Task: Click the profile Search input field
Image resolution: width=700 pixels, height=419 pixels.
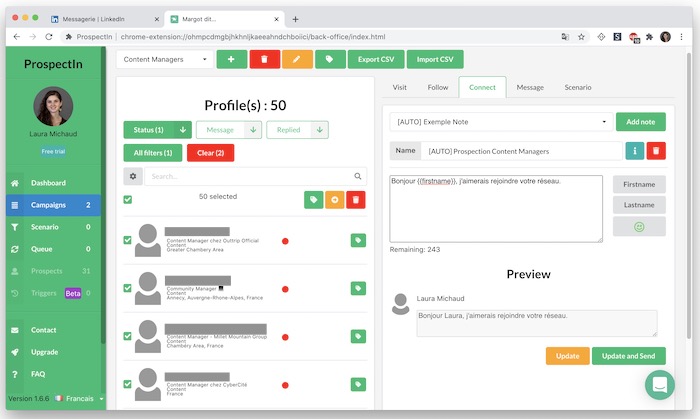Action: pyautogui.click(x=256, y=176)
